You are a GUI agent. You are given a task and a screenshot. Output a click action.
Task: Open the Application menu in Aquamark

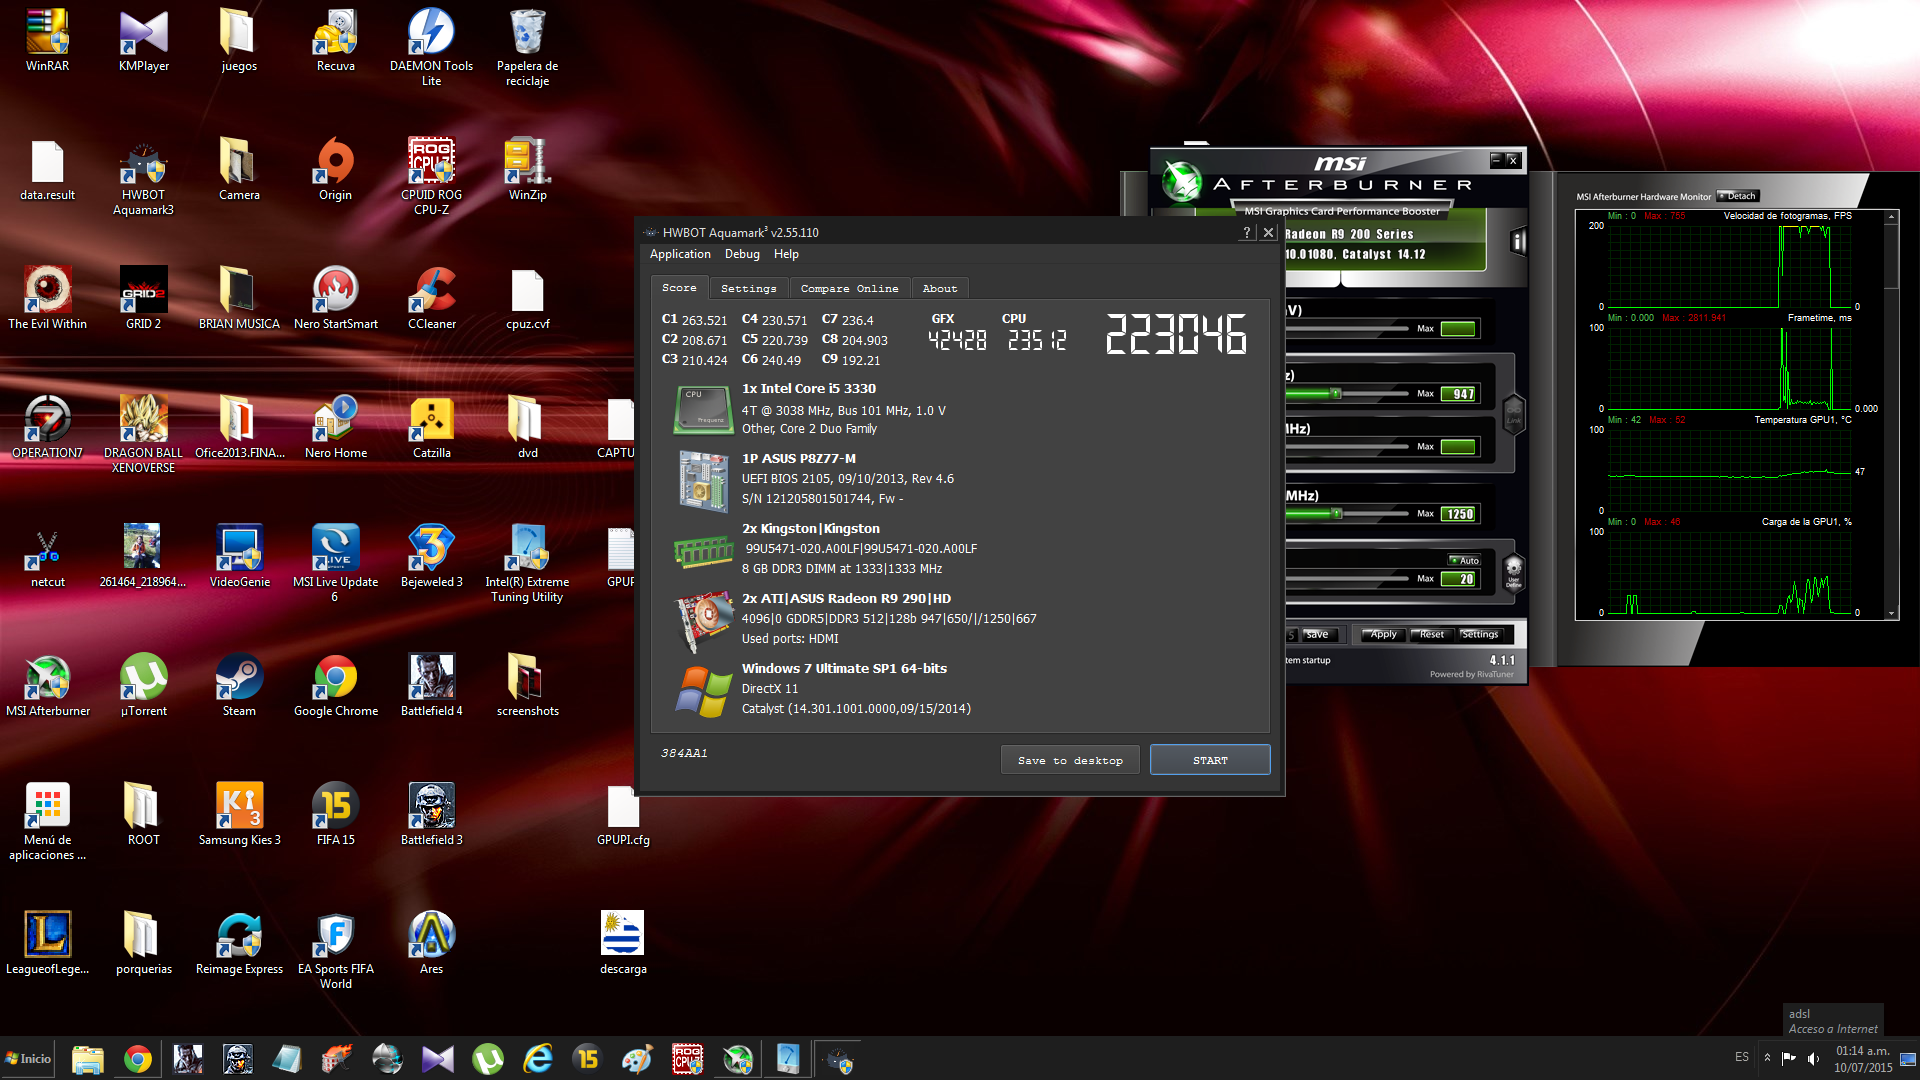pyautogui.click(x=680, y=254)
